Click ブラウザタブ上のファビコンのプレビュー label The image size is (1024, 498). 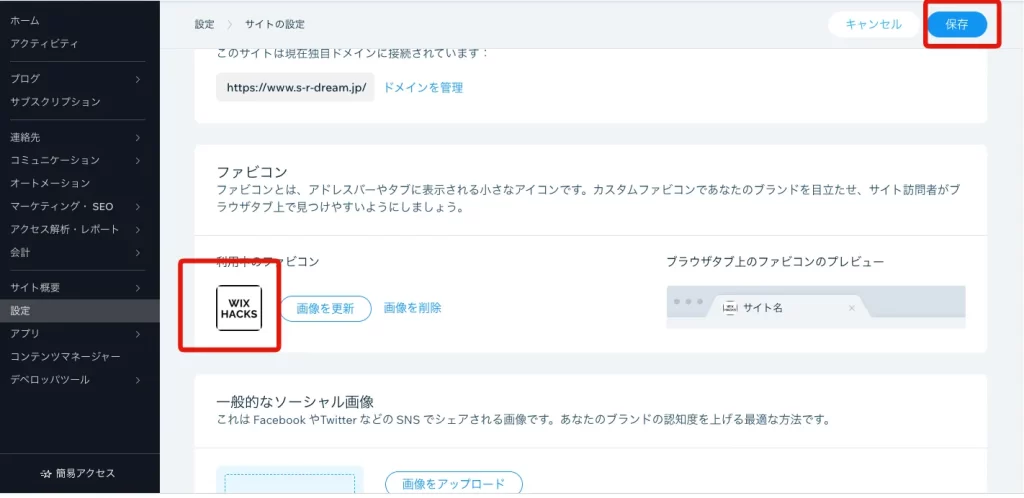point(775,262)
